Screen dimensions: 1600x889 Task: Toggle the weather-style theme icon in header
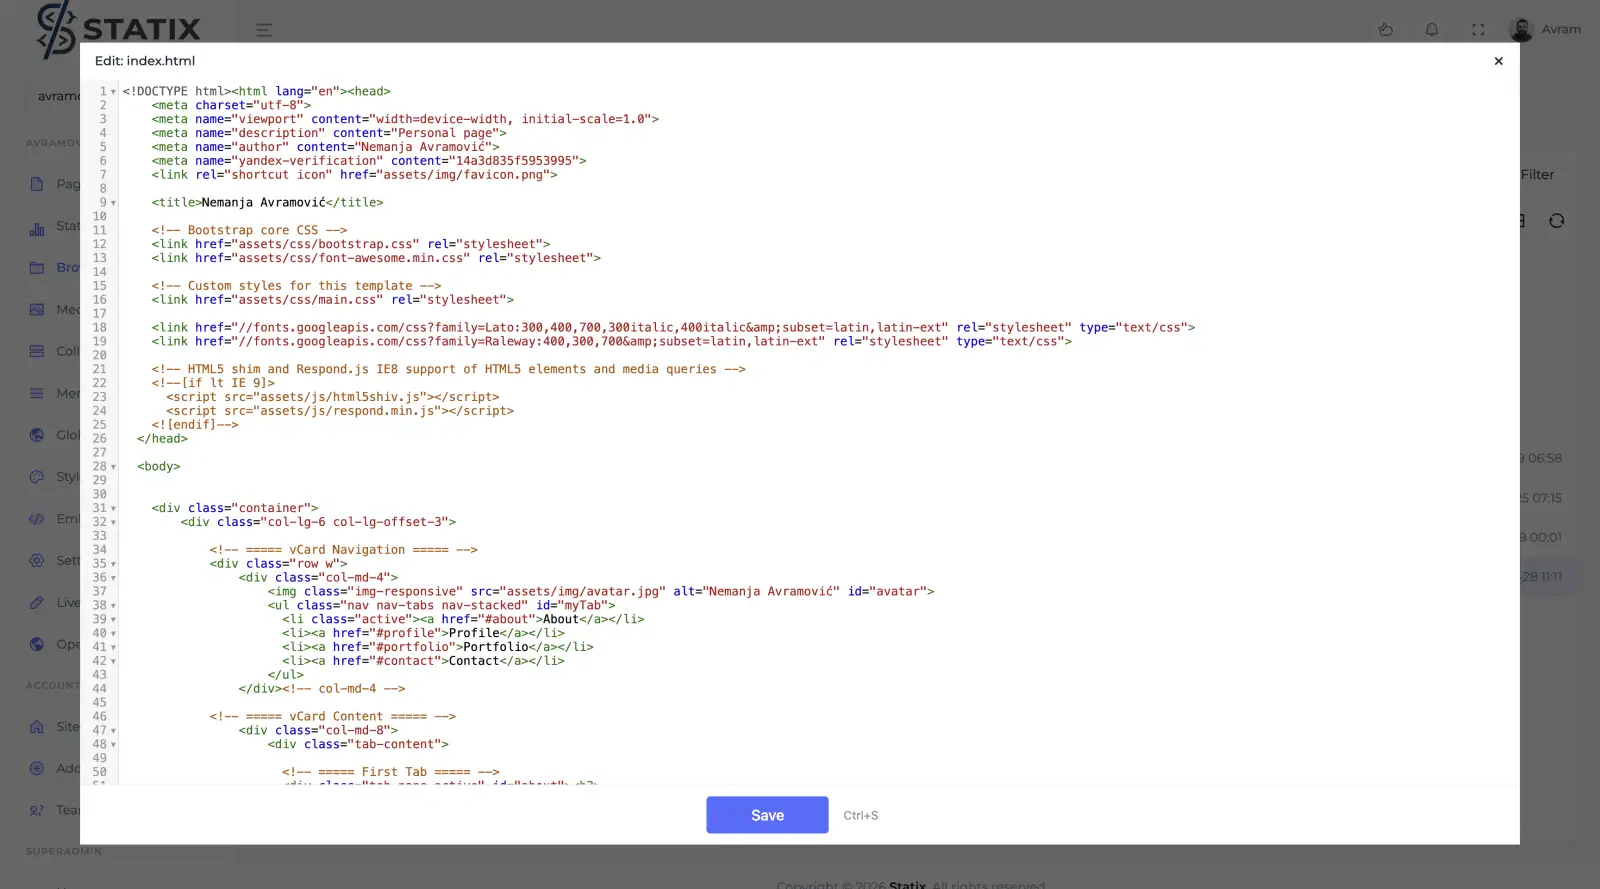[1385, 29]
